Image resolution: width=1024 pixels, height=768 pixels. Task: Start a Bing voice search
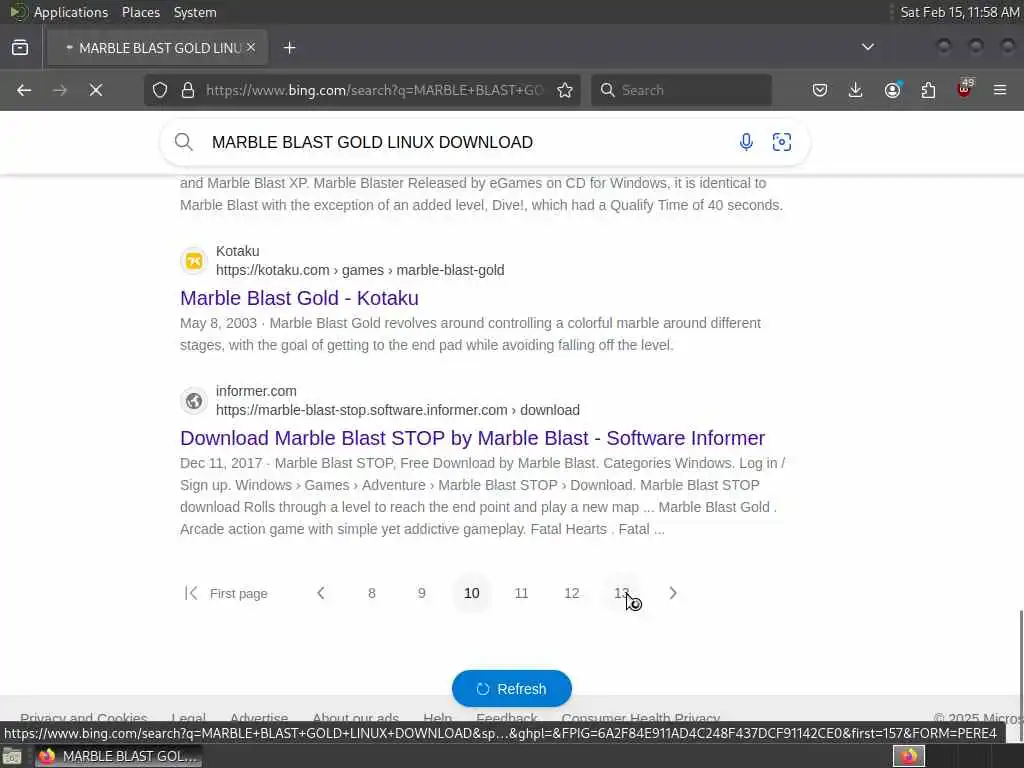[746, 142]
